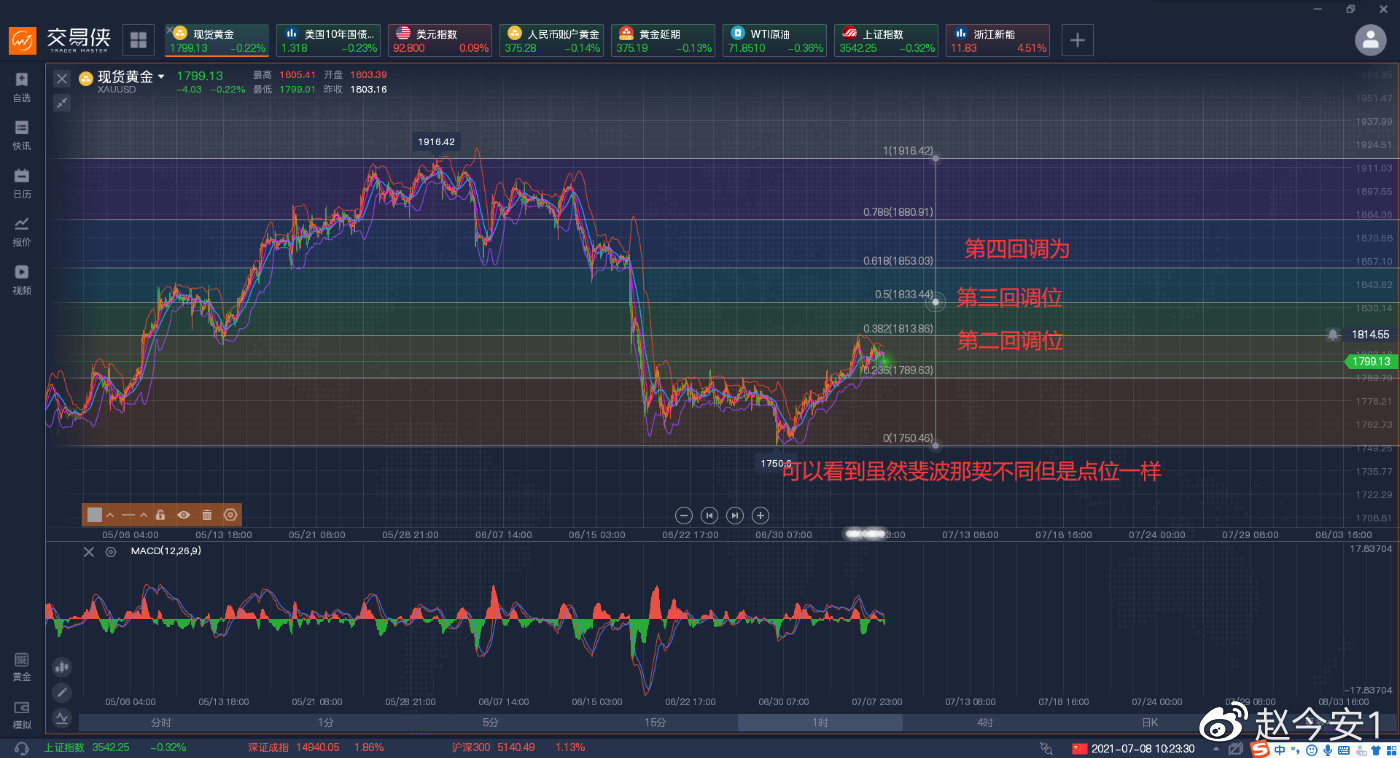
Task: Select 4时 timeframe
Action: (x=985, y=722)
